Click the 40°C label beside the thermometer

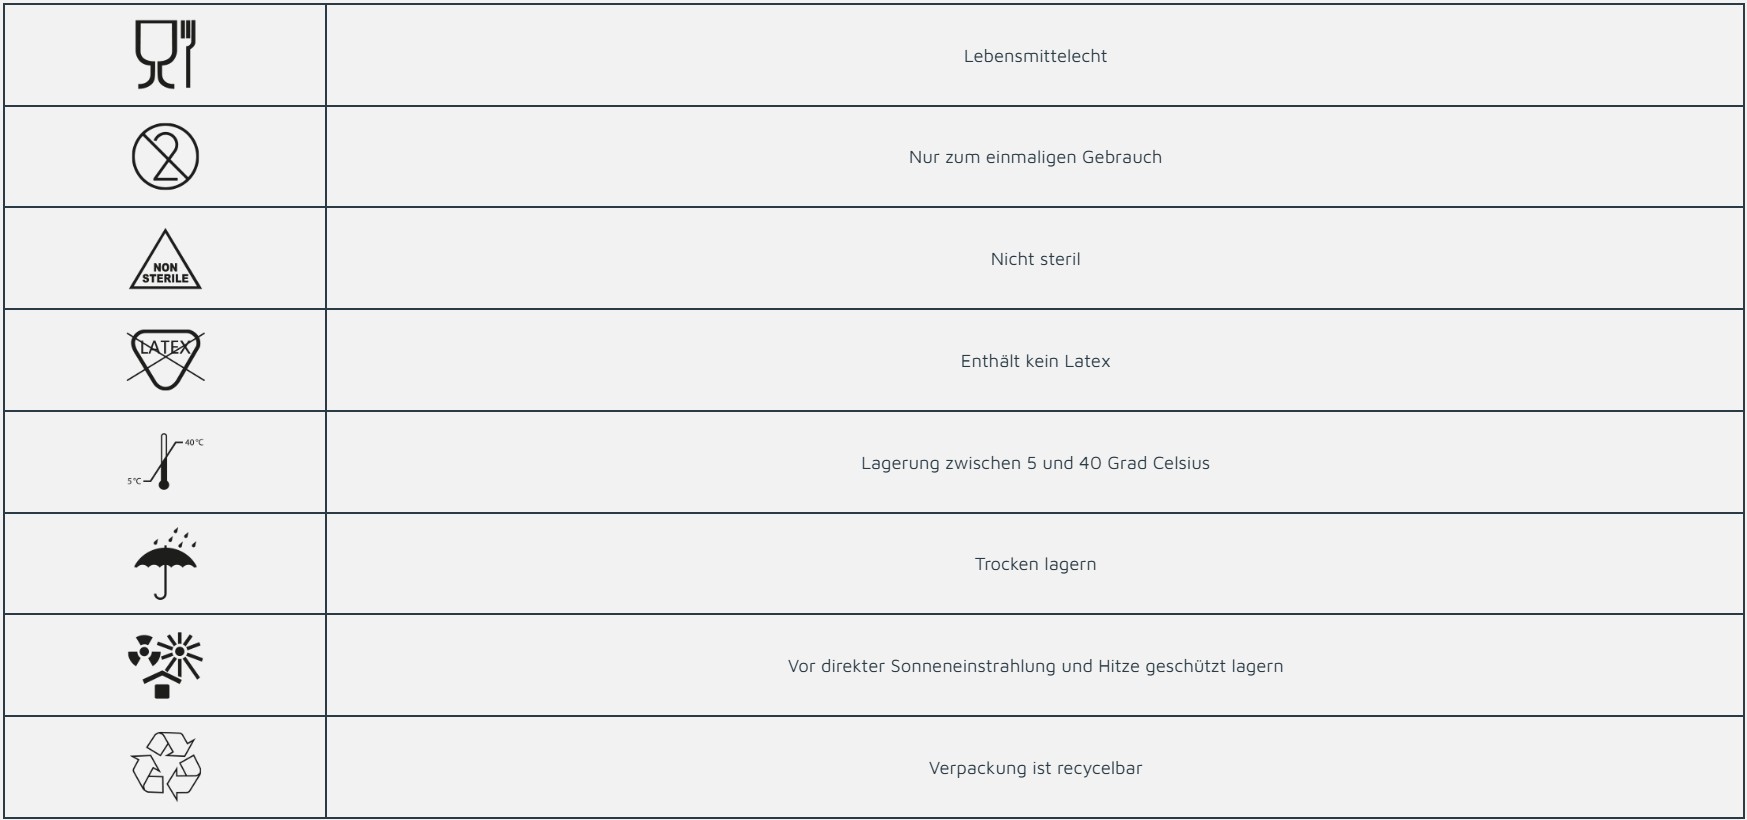point(193,442)
